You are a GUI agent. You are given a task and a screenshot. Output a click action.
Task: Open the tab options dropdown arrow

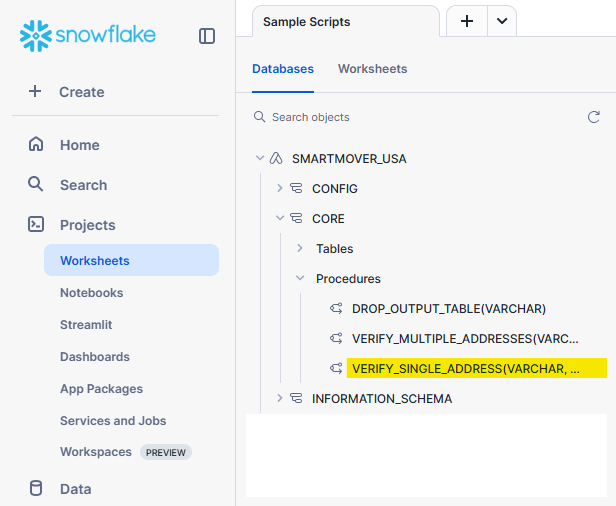(x=502, y=21)
